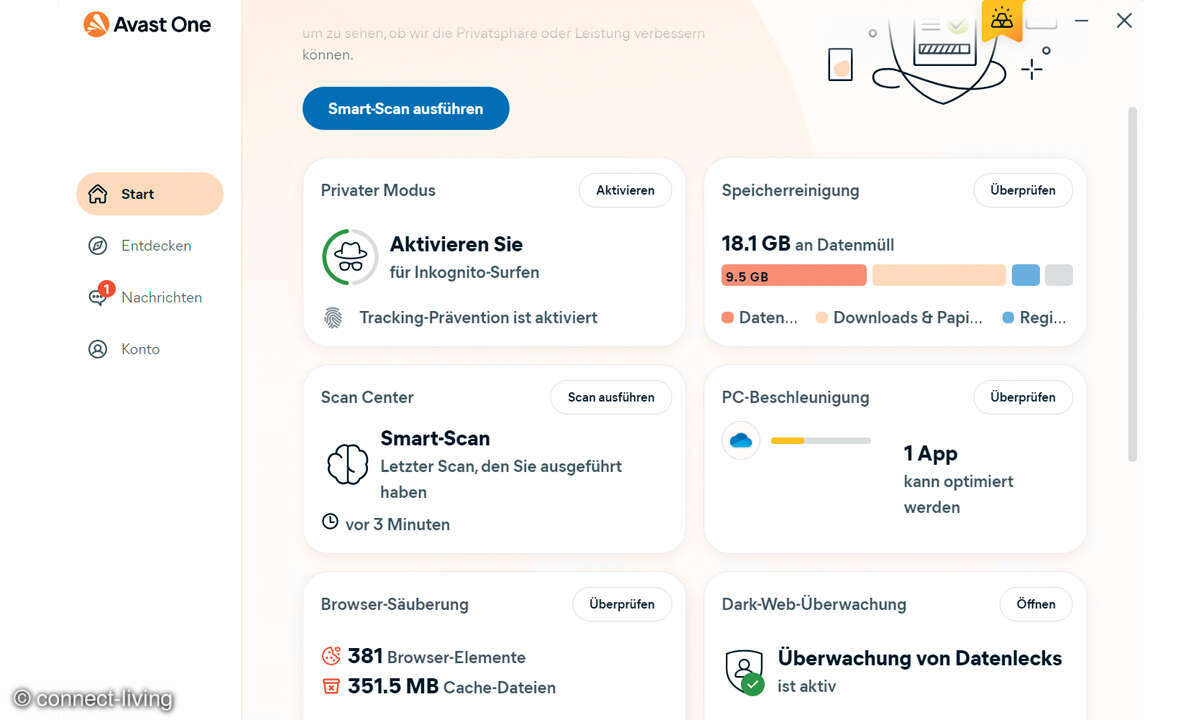Click the 18.1 GB an Datenmüll text

[x=808, y=243]
